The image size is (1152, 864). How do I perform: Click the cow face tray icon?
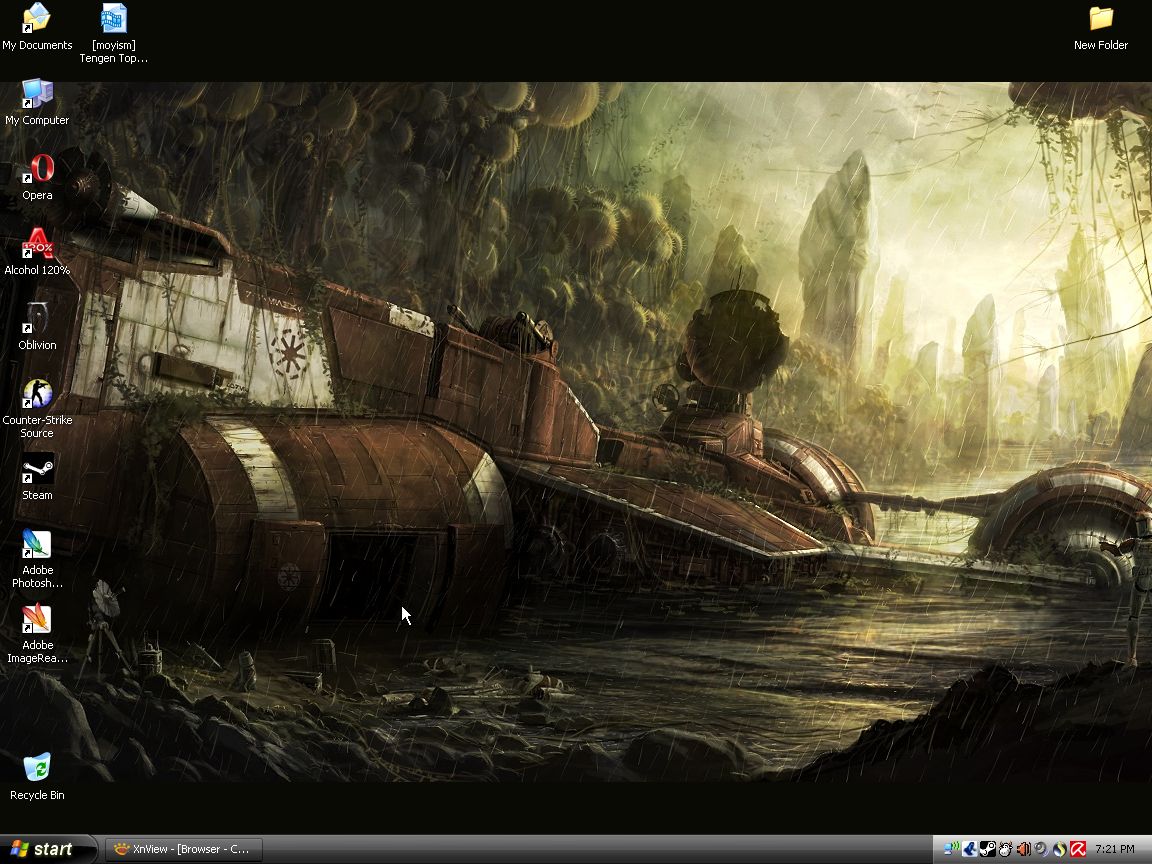(1006, 849)
